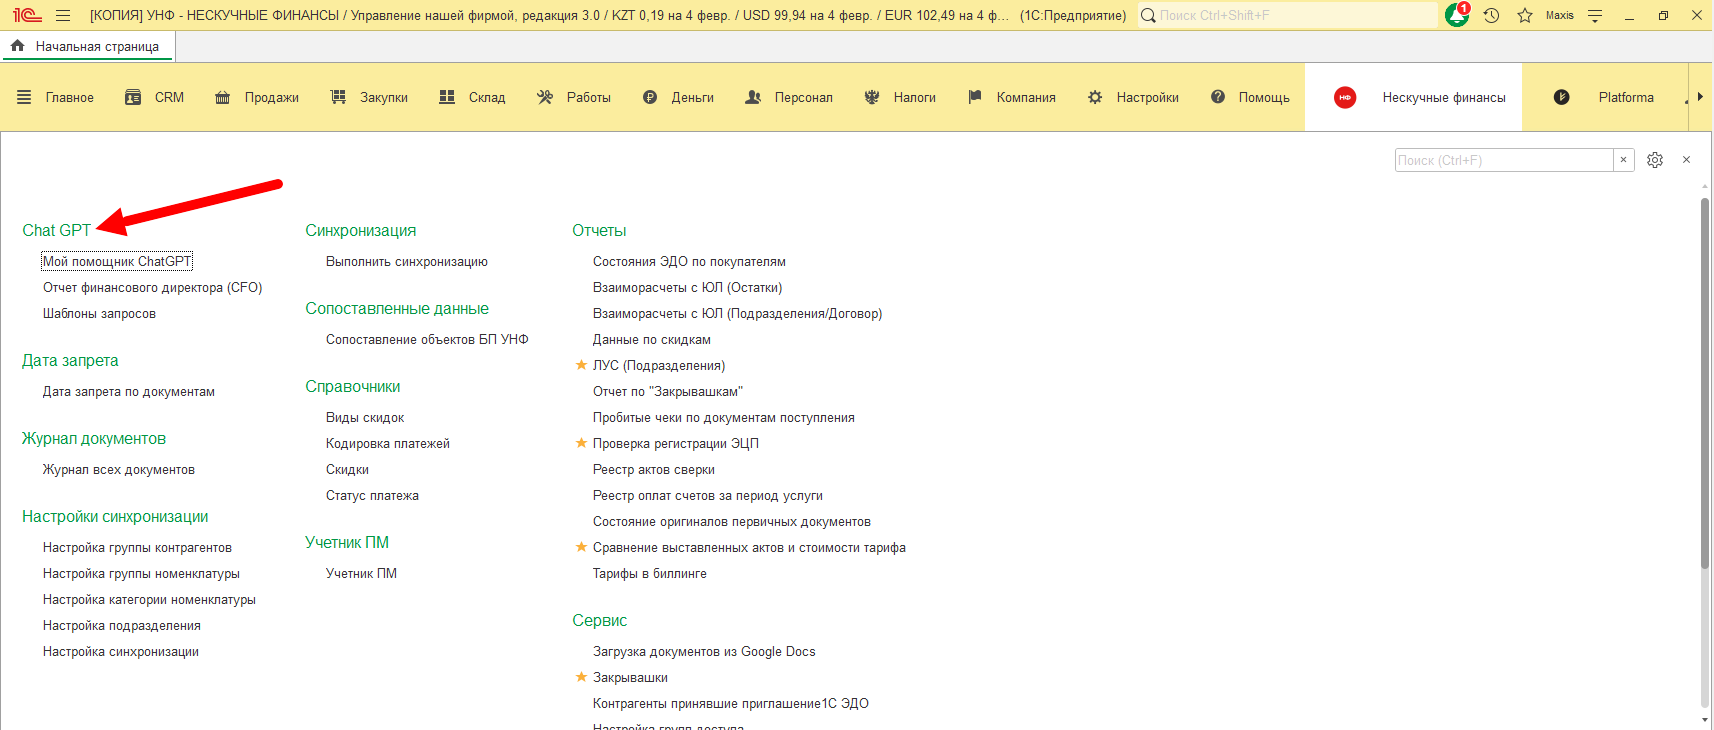The width and height of the screenshot is (1714, 730).
Task: Open the title bar options dropdown lines icon
Action: [x=1595, y=16]
